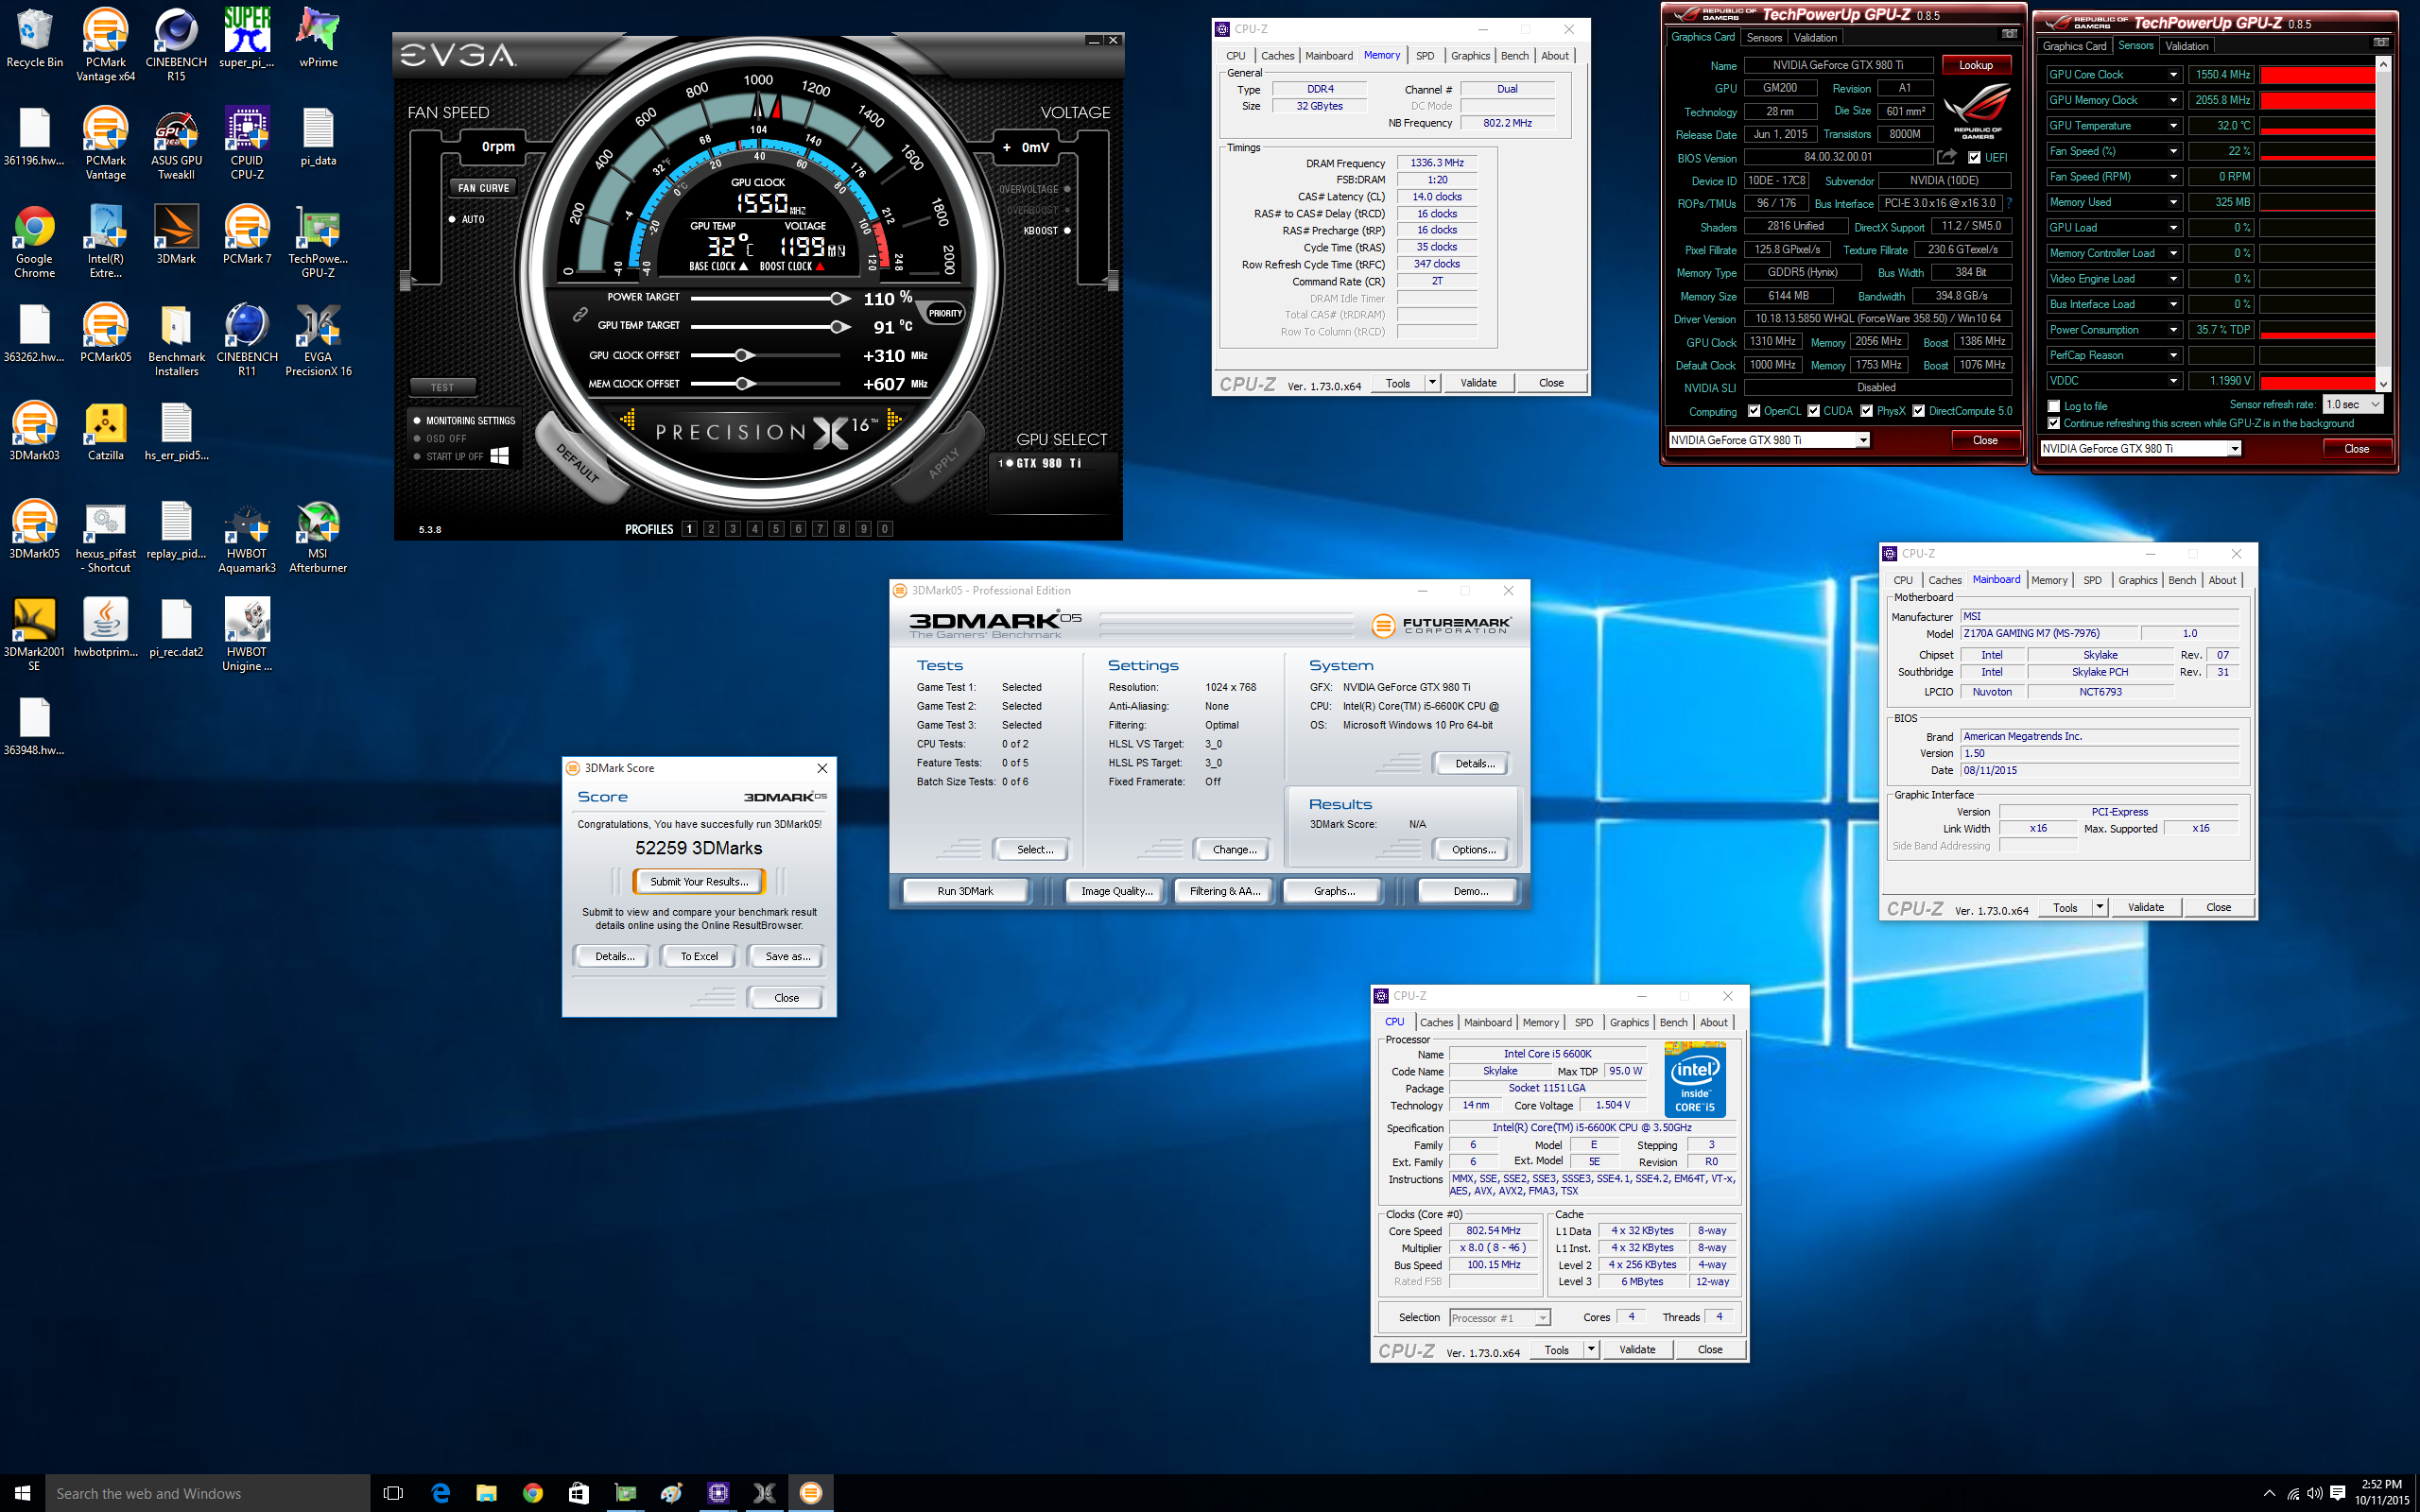Screen dimensions: 2420x1512
Task: Click the link icon beside Power Target
Action: tap(579, 314)
